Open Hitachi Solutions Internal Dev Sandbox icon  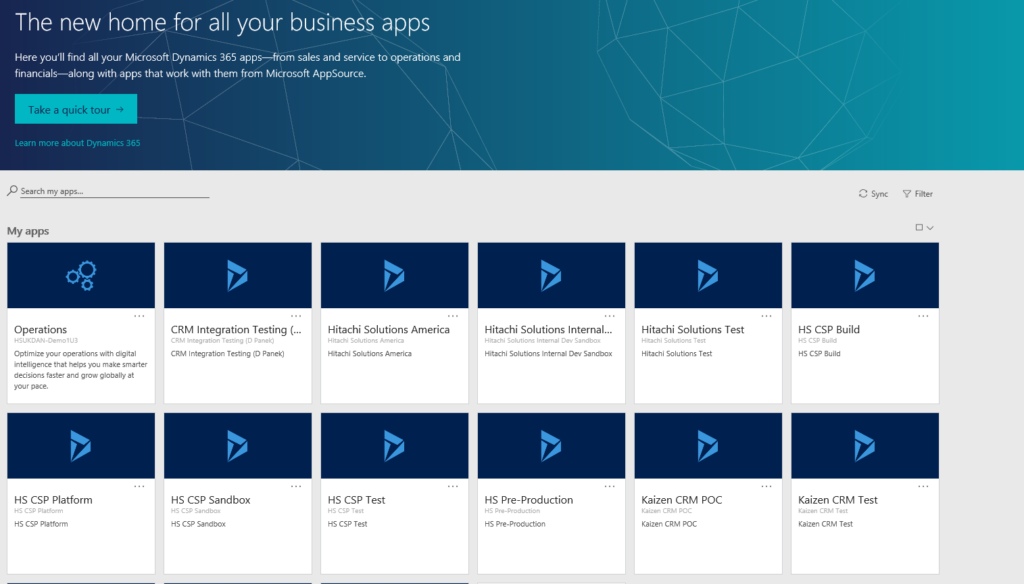pyautogui.click(x=551, y=276)
